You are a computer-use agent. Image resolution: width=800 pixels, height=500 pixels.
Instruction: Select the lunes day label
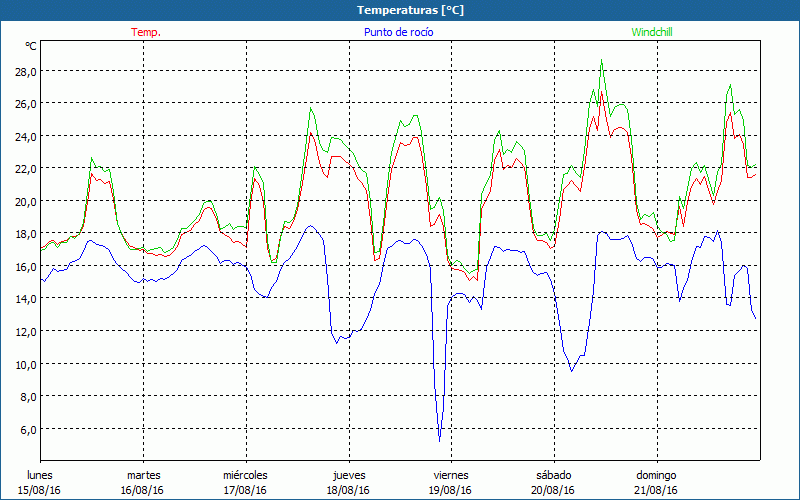(40, 475)
